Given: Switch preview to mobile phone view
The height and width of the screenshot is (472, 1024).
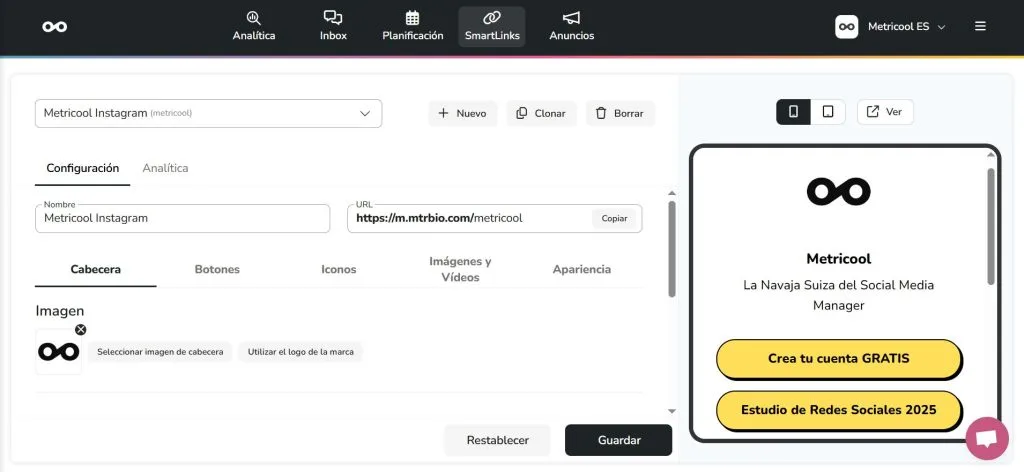Looking at the screenshot, I should 793,112.
